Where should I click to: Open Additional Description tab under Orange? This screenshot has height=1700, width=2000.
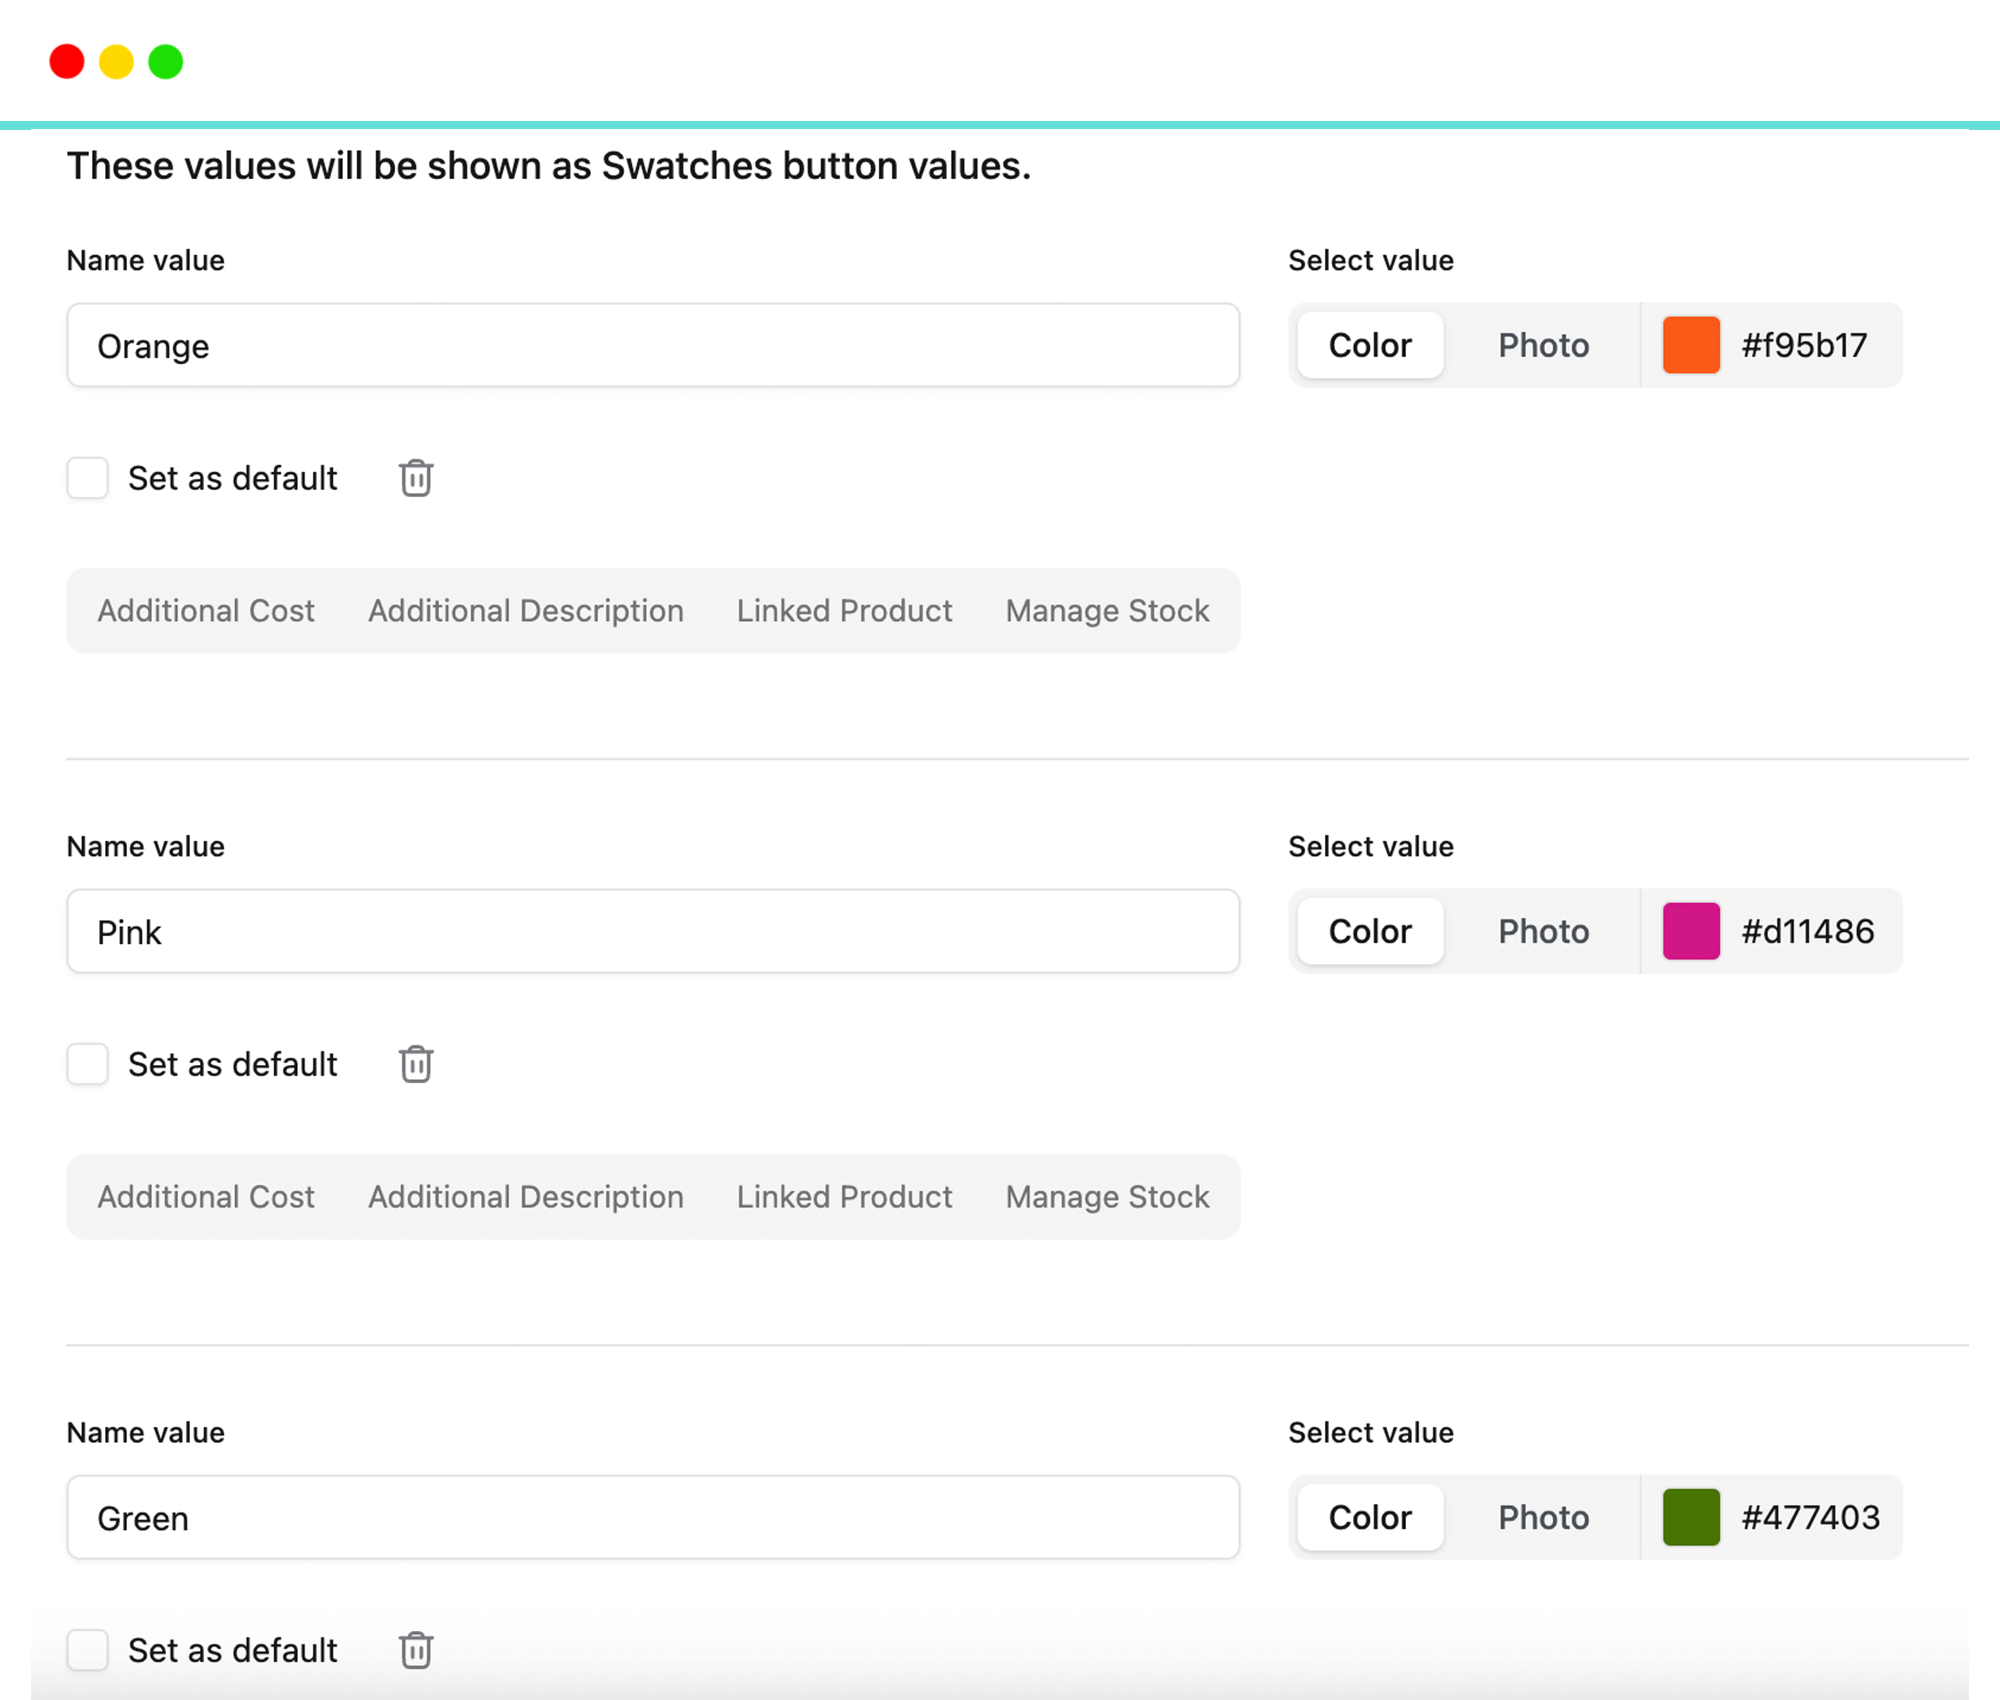526,611
